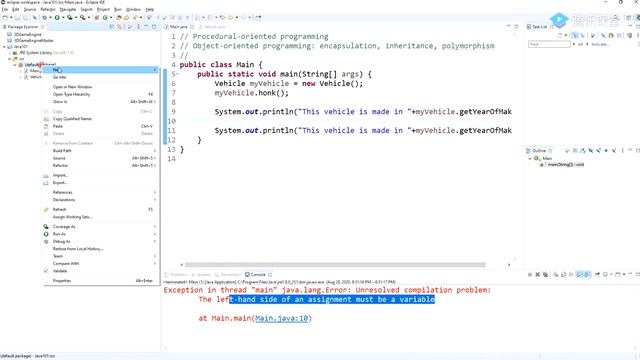Click the Open Type toolbar icon

pos(119,18)
